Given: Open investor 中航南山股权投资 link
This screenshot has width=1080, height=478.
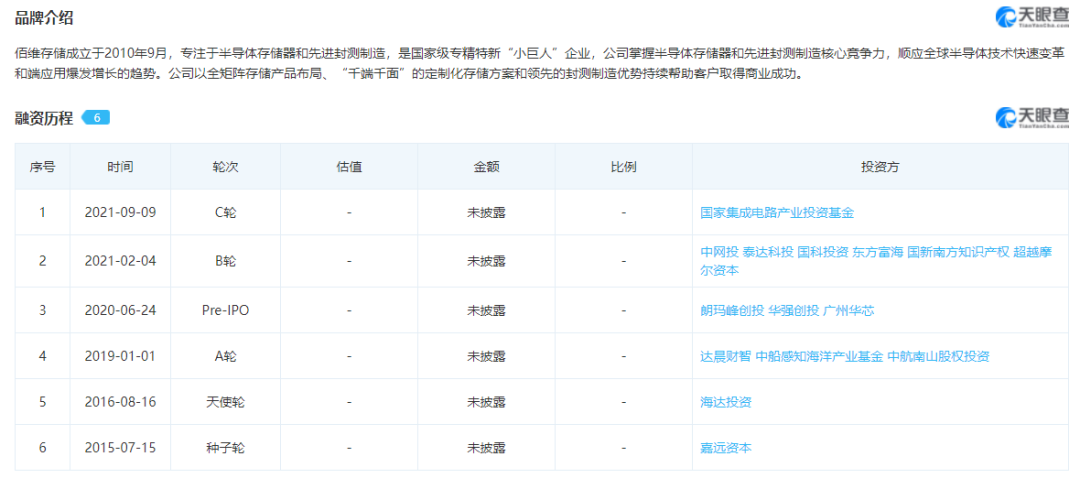Looking at the screenshot, I should pos(938,356).
